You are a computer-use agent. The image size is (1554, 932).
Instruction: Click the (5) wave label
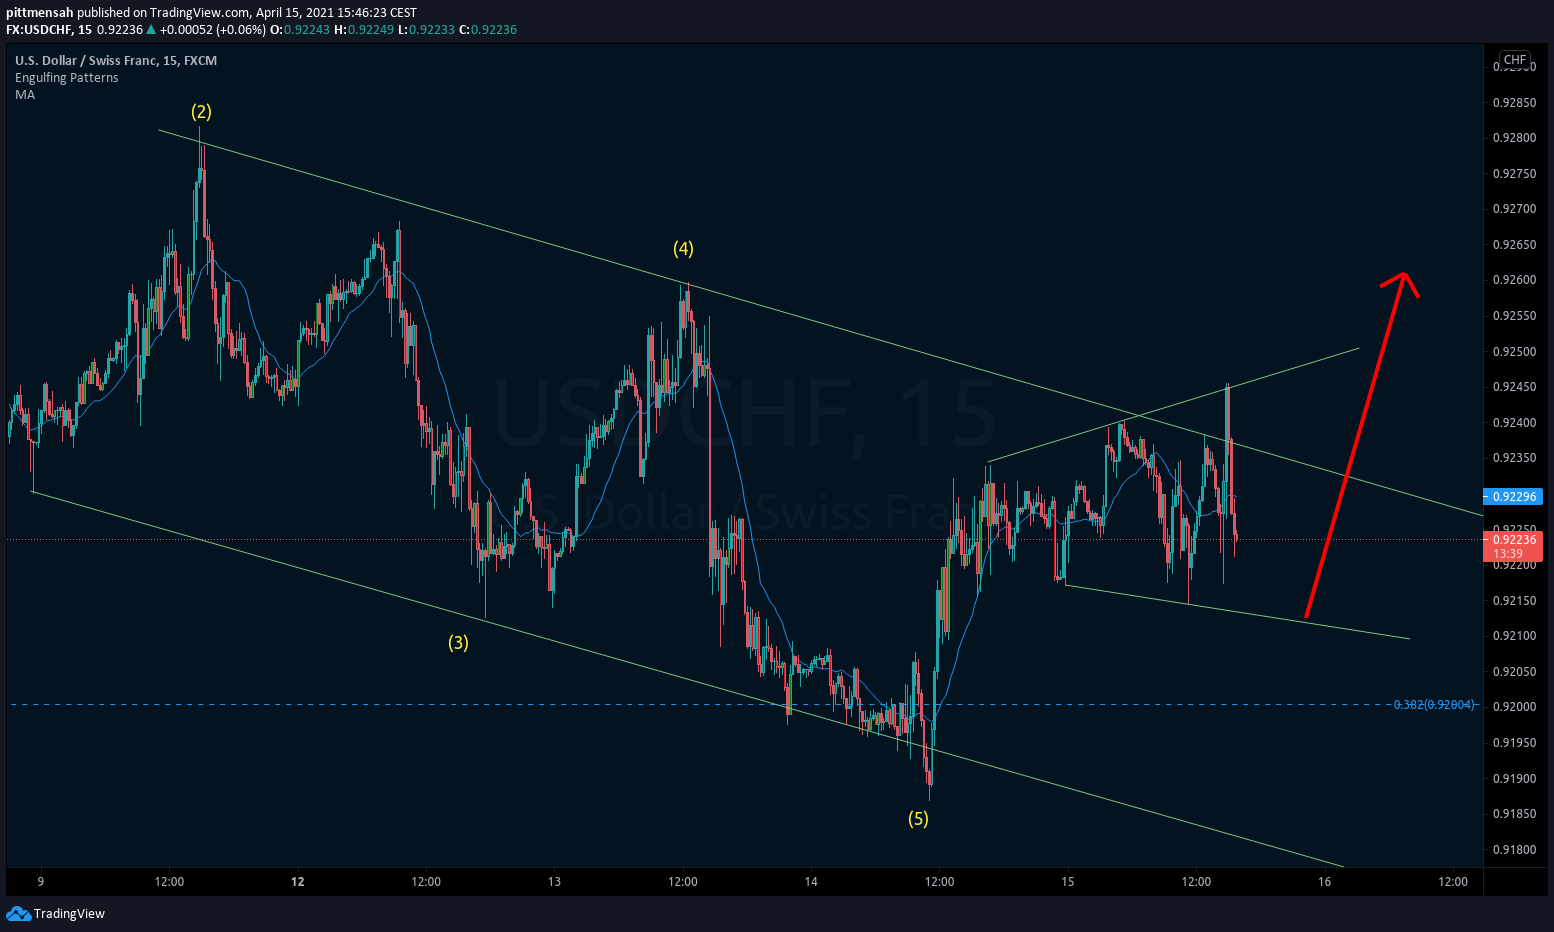(x=918, y=818)
